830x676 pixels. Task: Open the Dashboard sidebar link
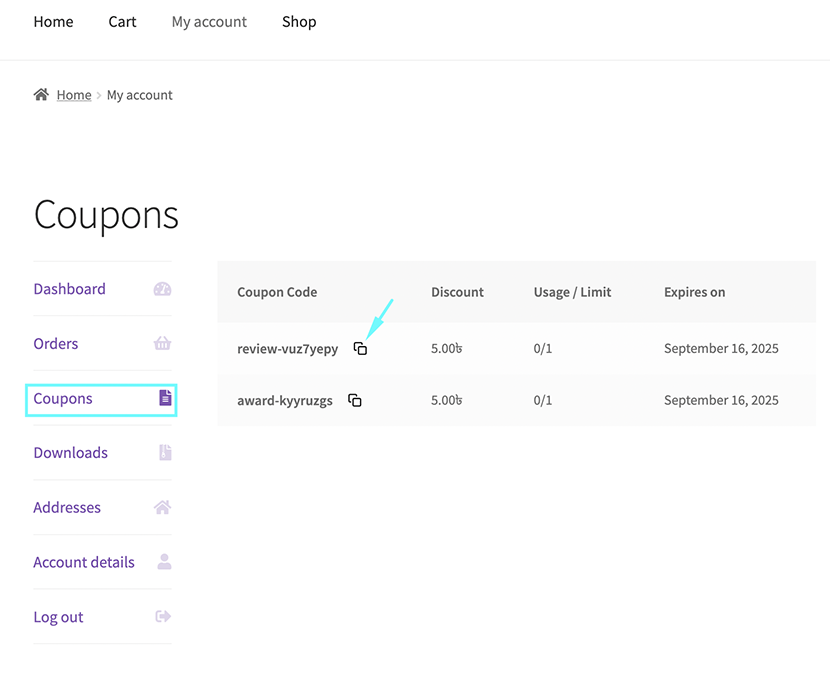click(69, 289)
